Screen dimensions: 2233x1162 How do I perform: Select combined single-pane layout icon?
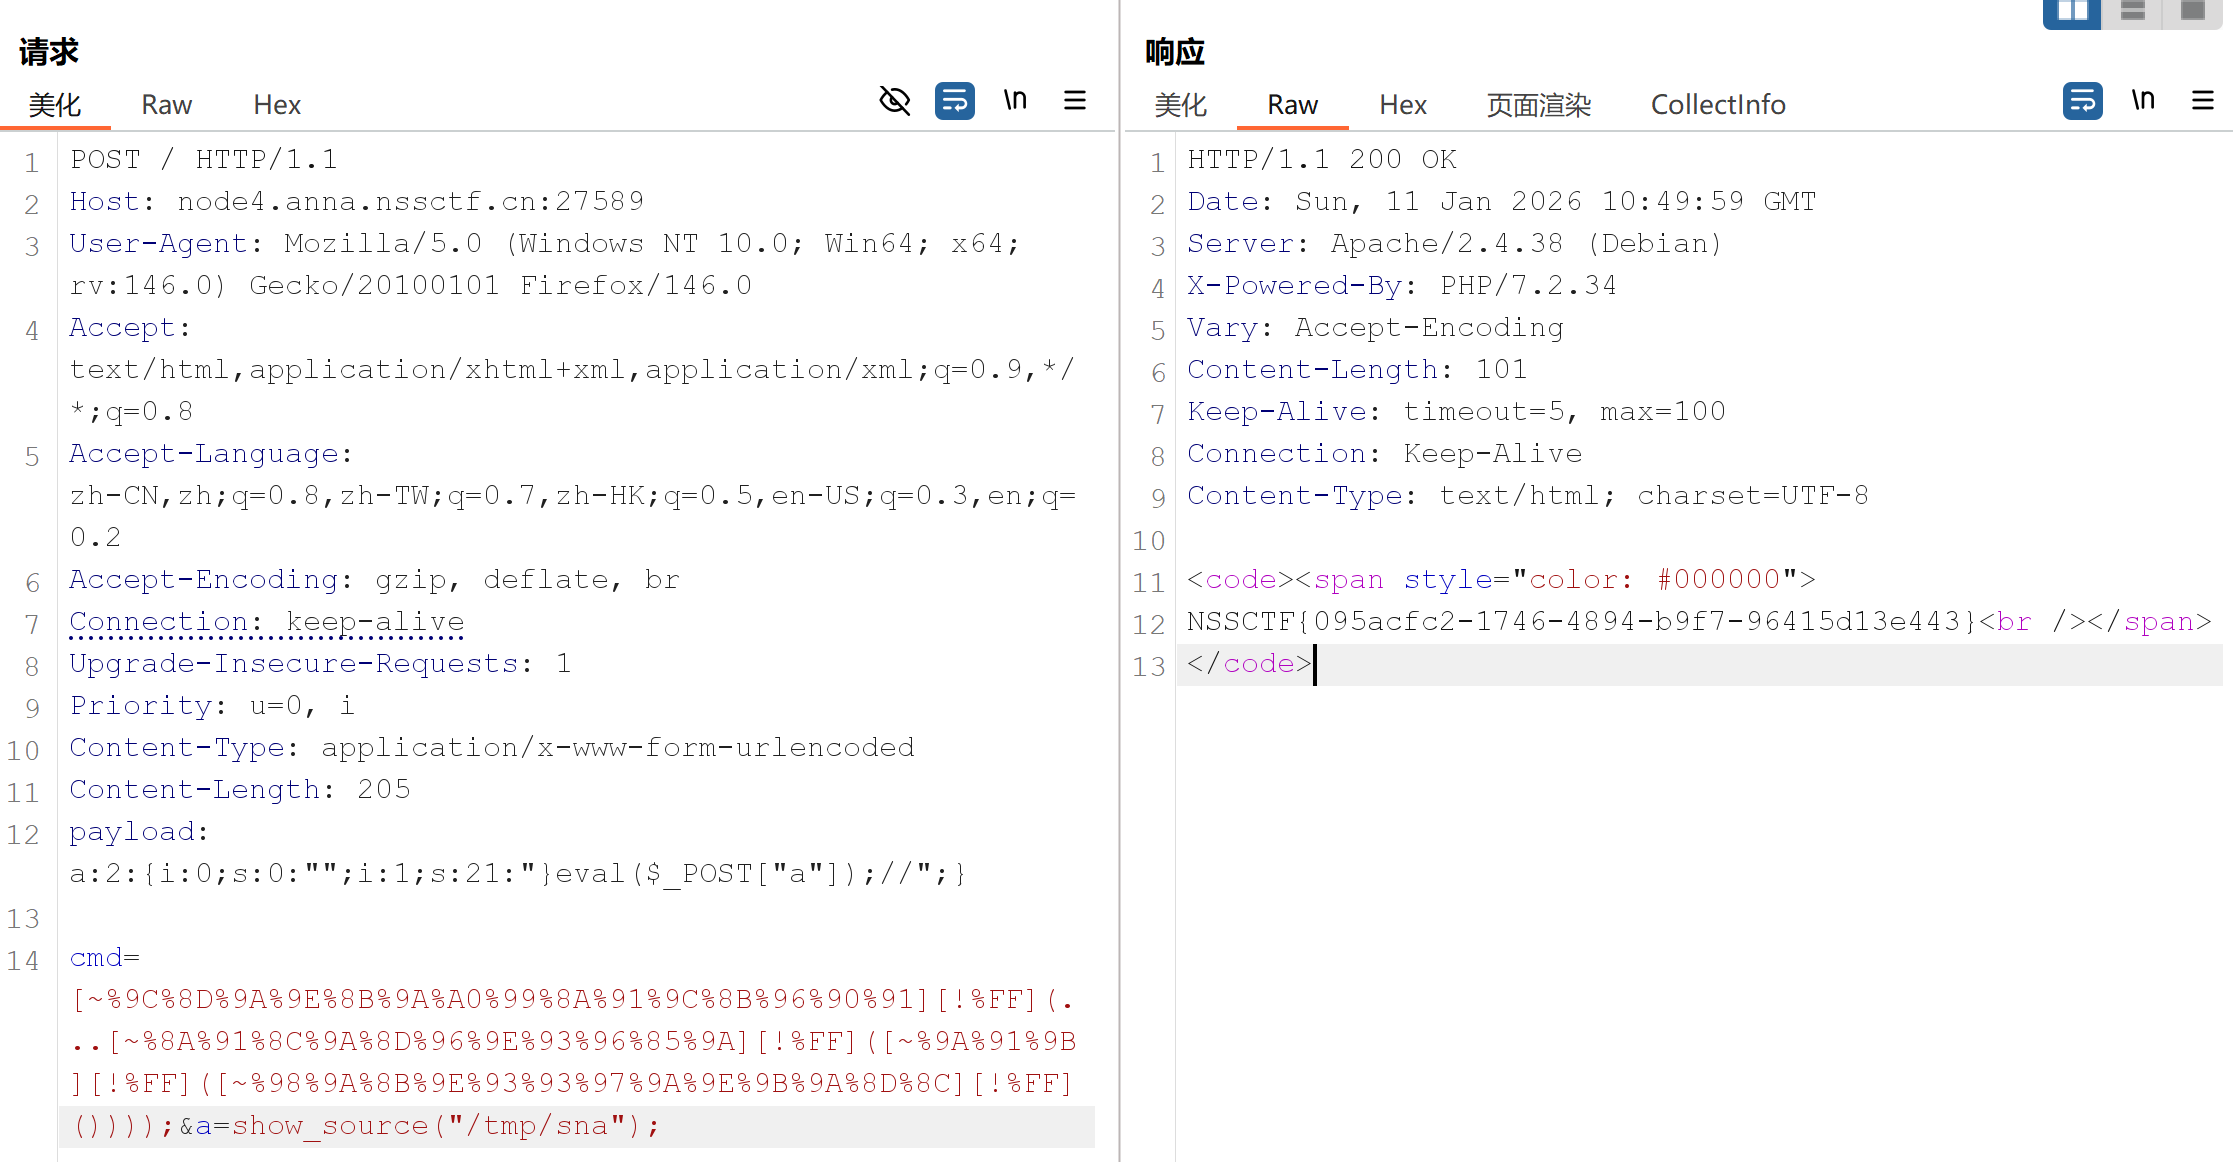pyautogui.click(x=2193, y=12)
